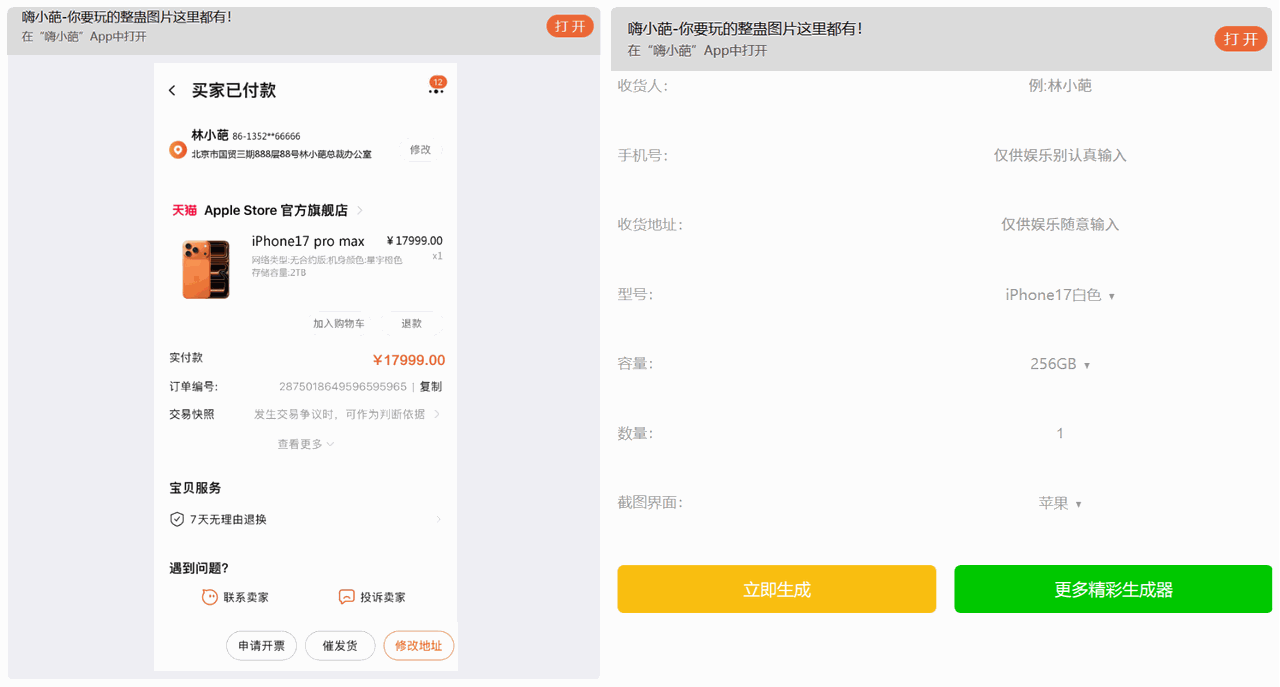Click 修改 button beside the address
1280x687 pixels.
click(x=421, y=149)
